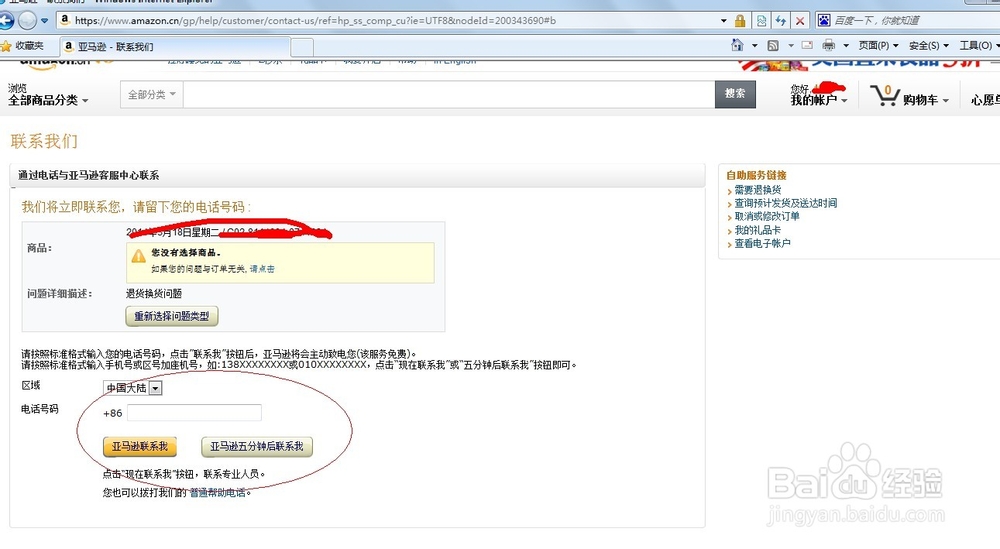Expand the address bar URL dropdown arrow
This screenshot has width=1000, height=549.
724,20
